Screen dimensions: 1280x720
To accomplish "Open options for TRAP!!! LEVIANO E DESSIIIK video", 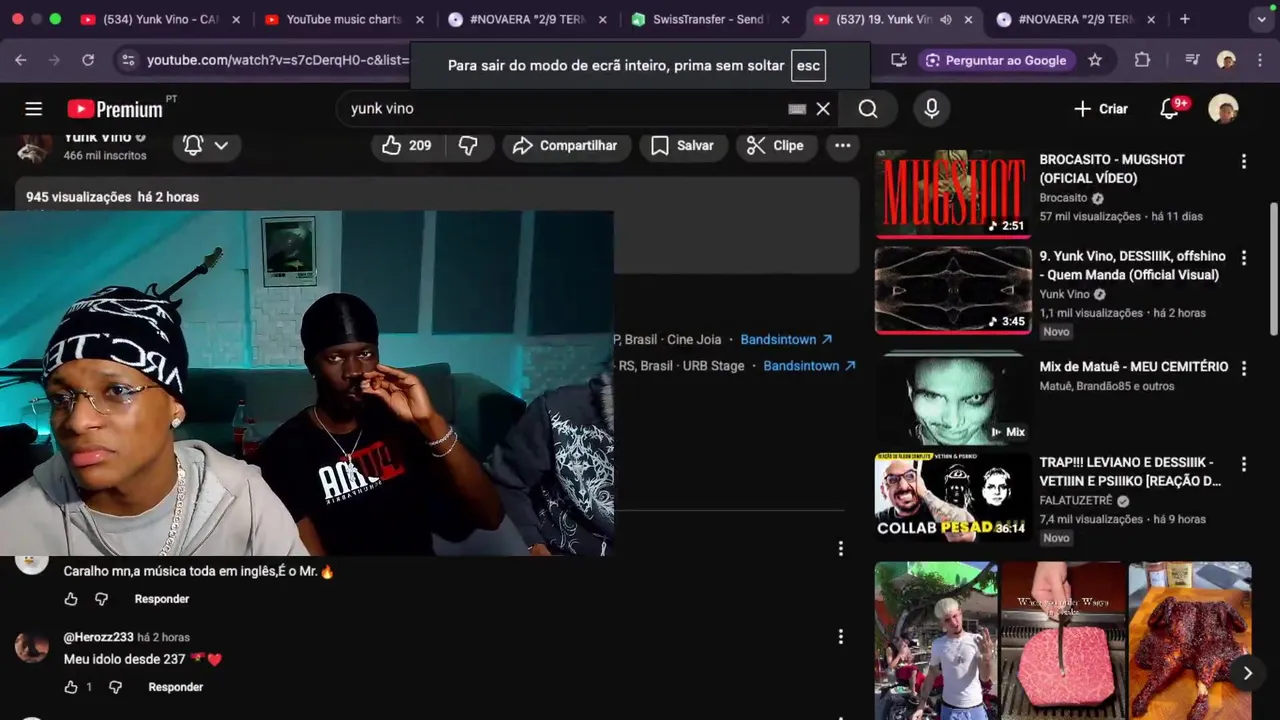I will pyautogui.click(x=1244, y=465).
